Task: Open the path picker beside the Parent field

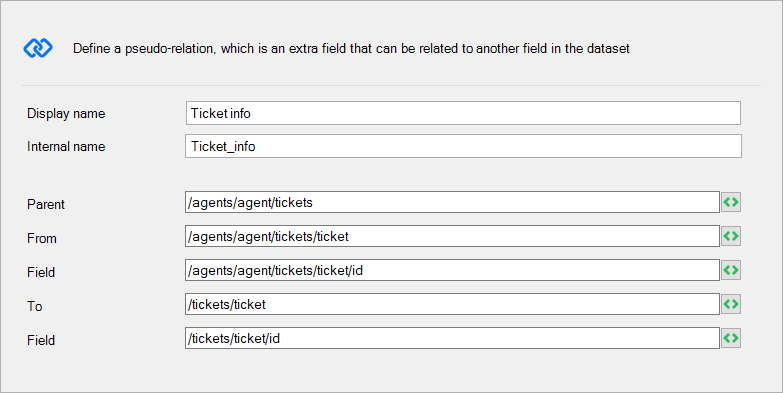Action: pos(731,202)
